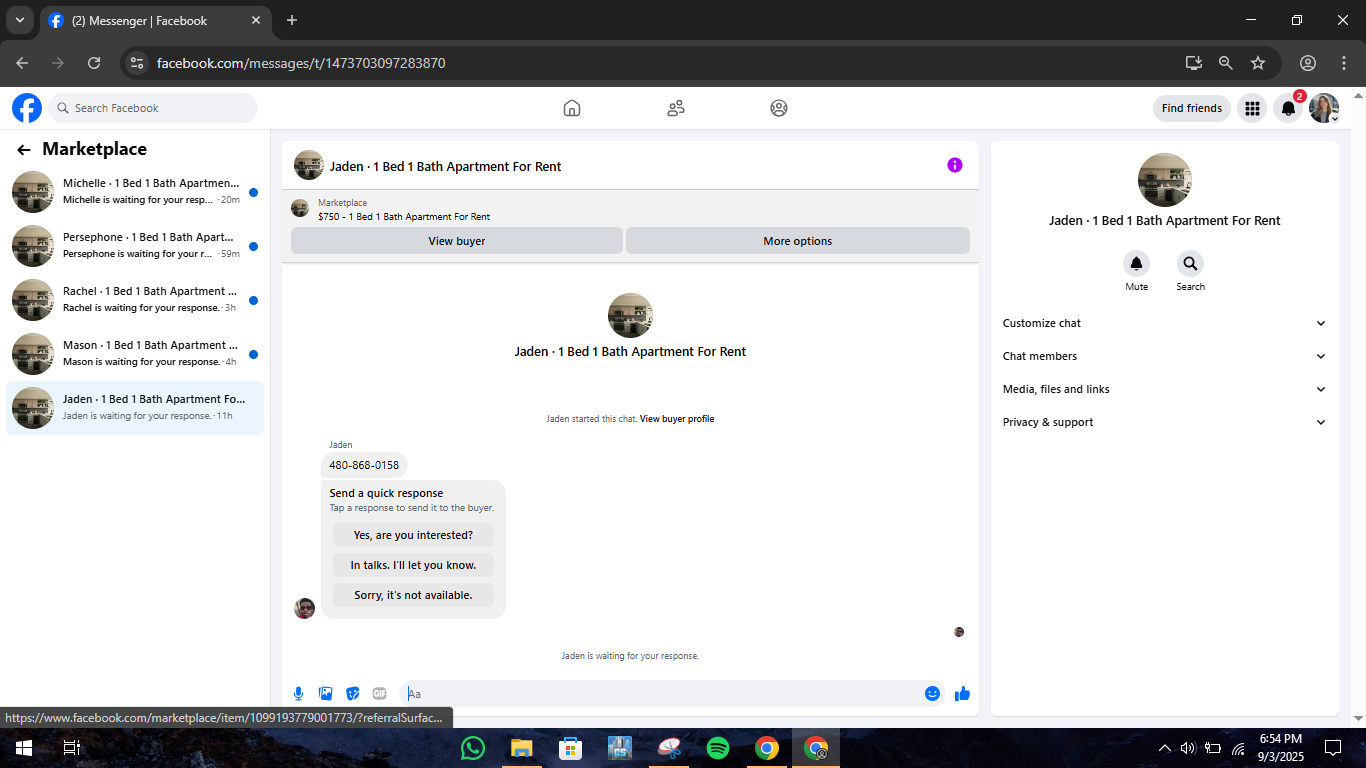The height and width of the screenshot is (768, 1366).
Task: Click the Find friends button
Action: point(1192,108)
